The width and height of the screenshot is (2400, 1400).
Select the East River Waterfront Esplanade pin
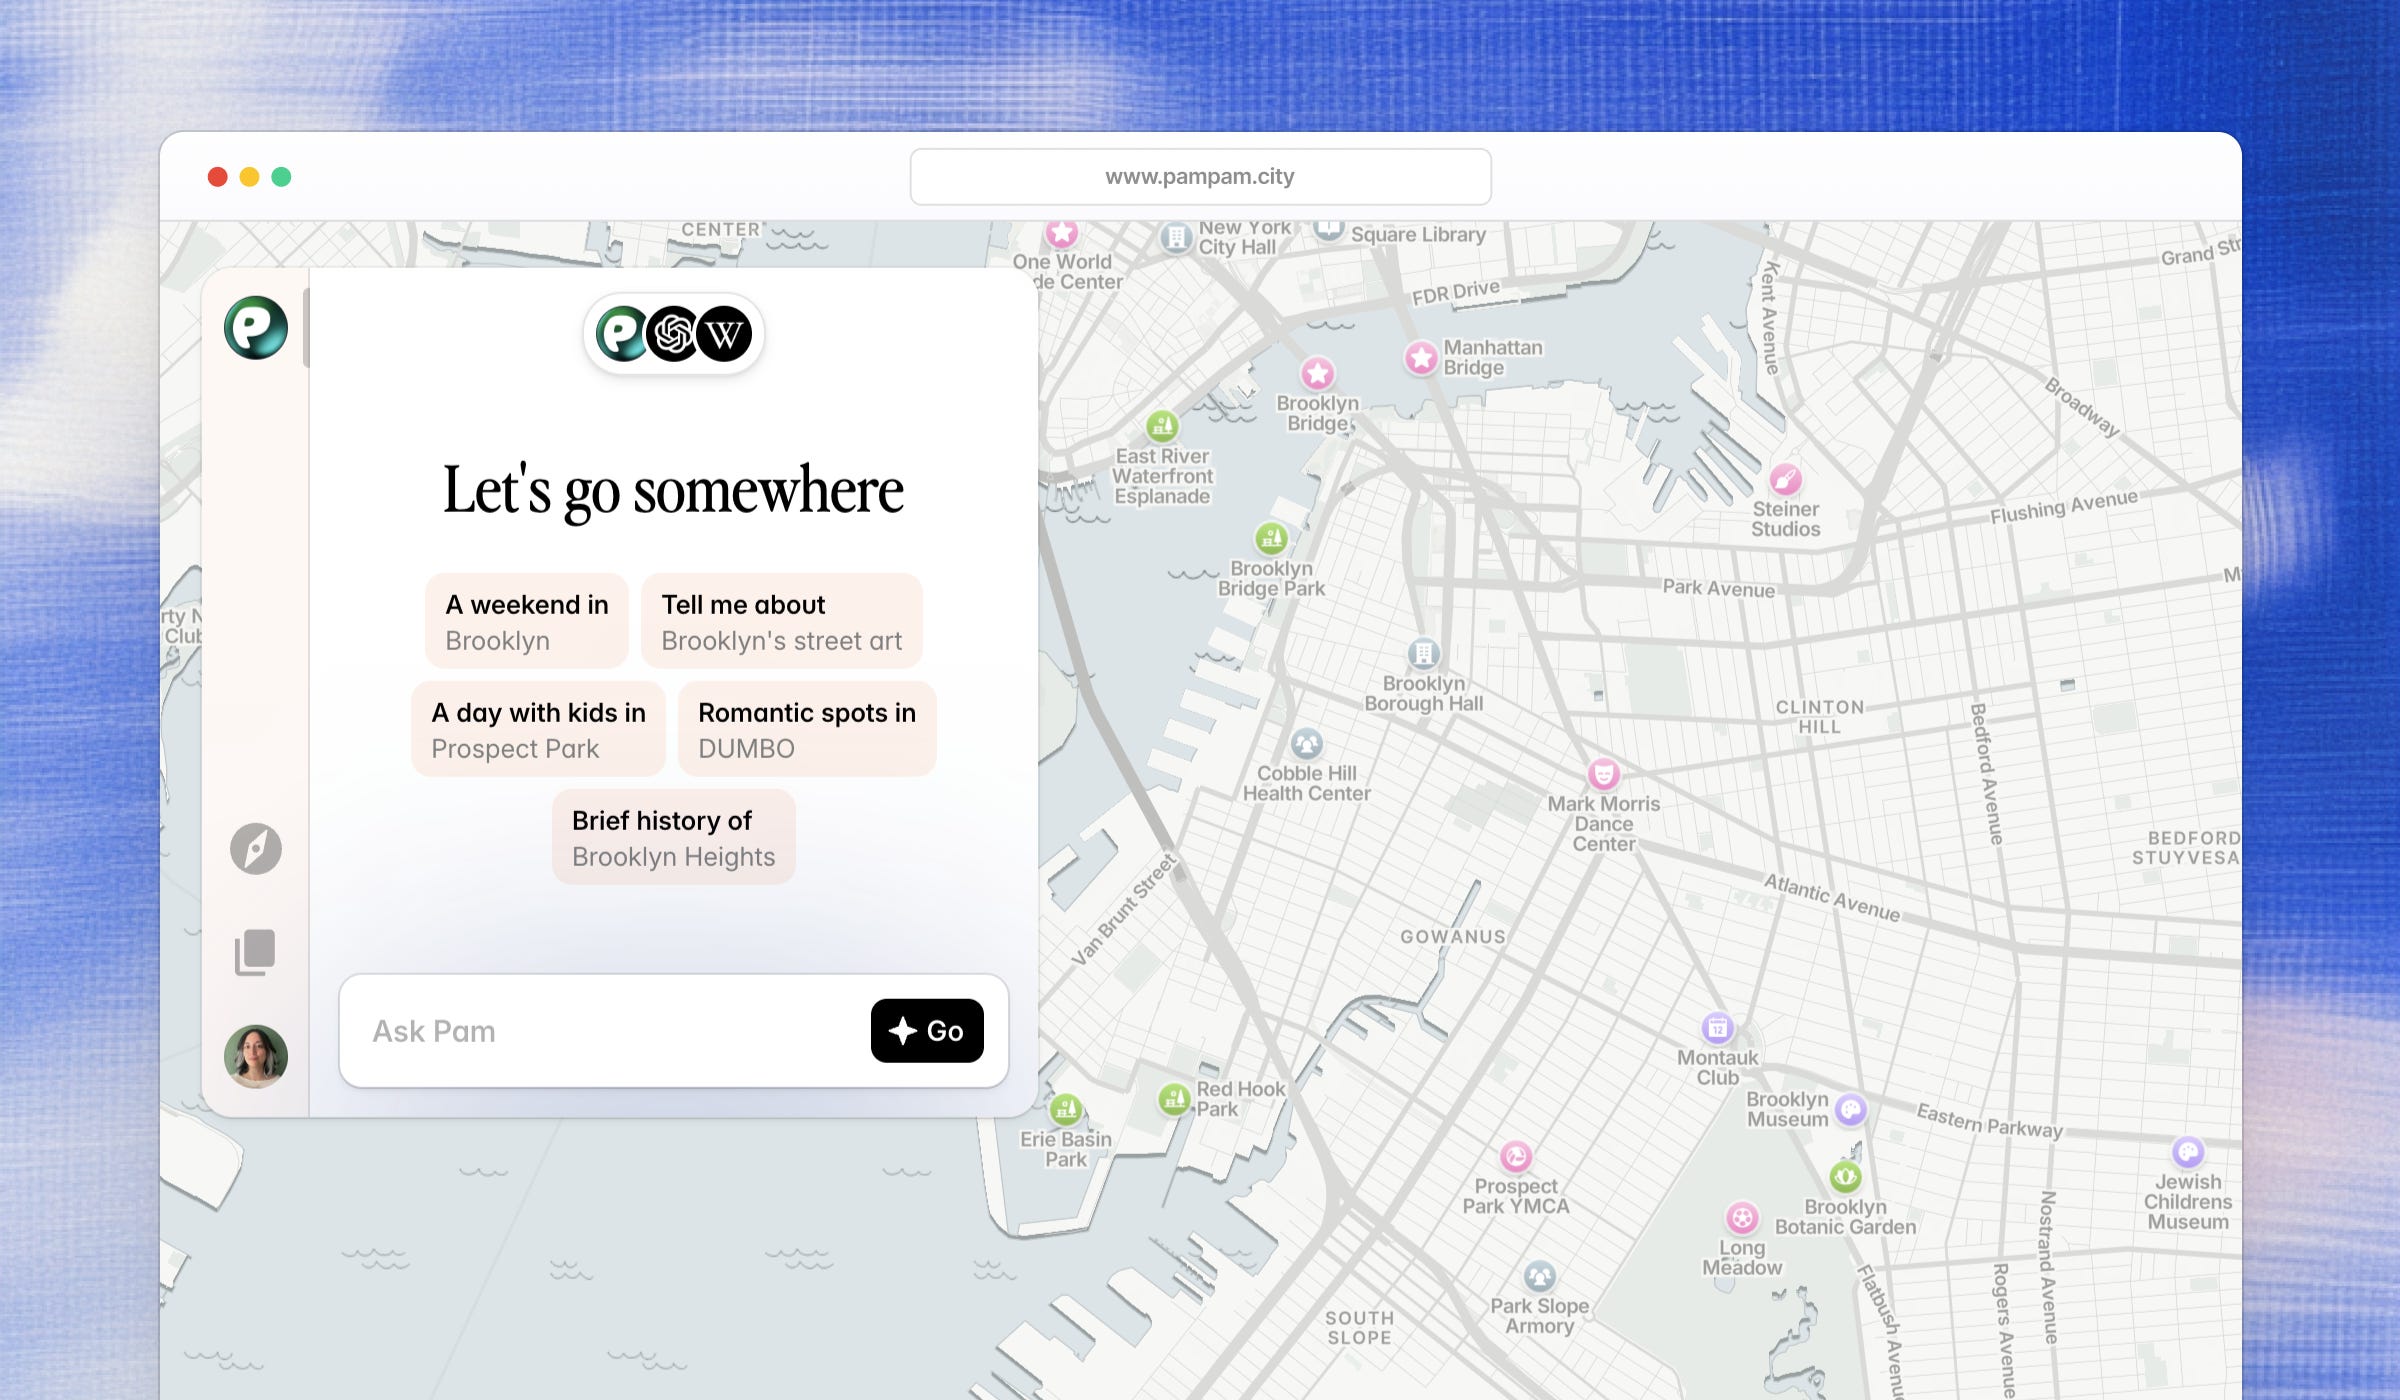click(1162, 427)
